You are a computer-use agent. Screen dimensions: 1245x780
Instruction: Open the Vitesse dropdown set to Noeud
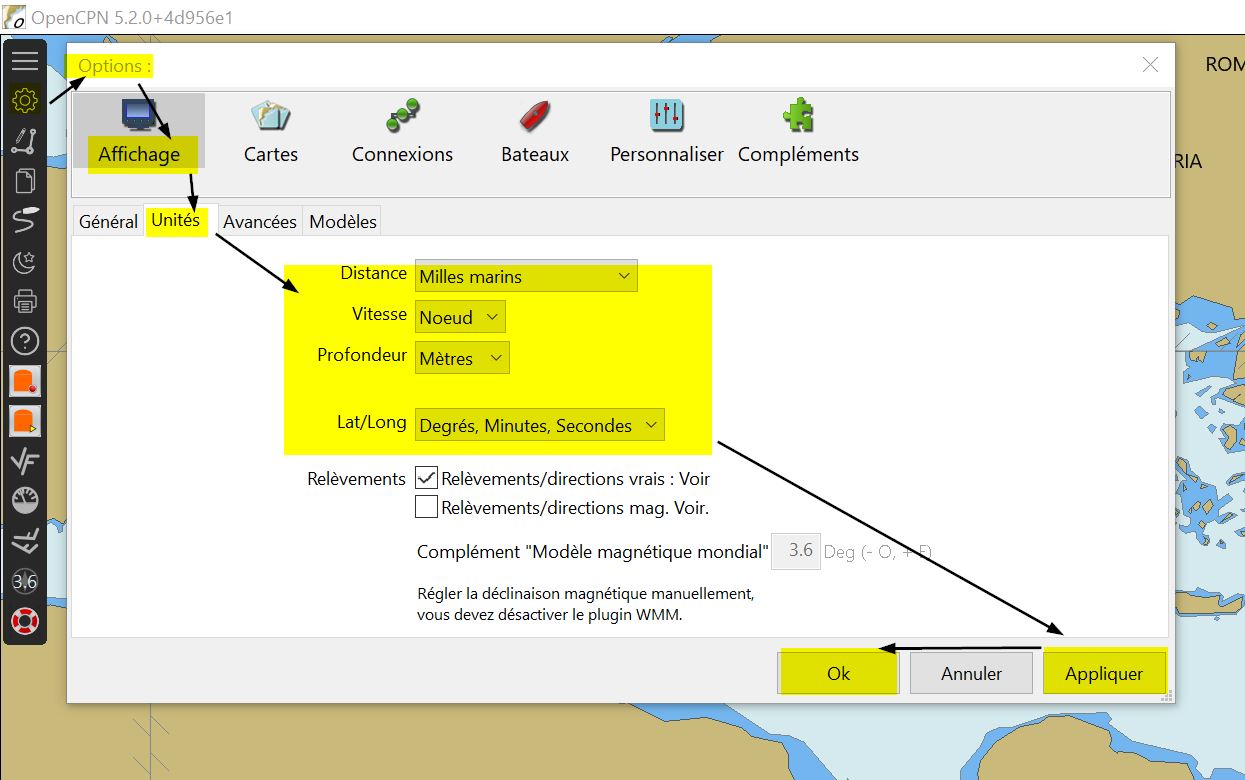(460, 317)
